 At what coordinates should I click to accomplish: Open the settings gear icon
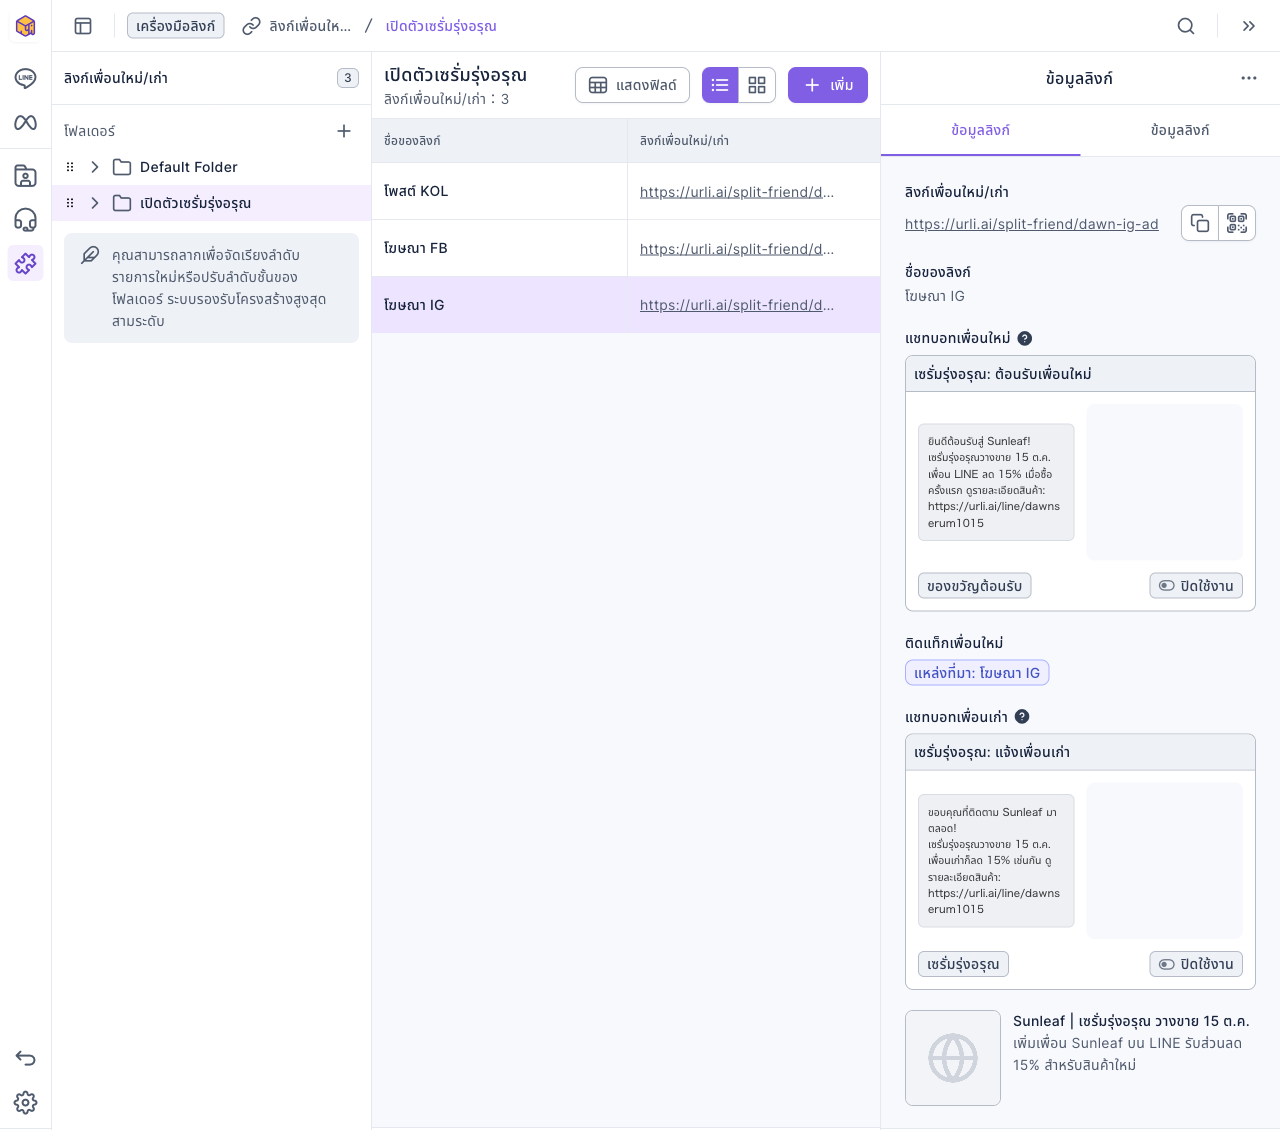26,1102
